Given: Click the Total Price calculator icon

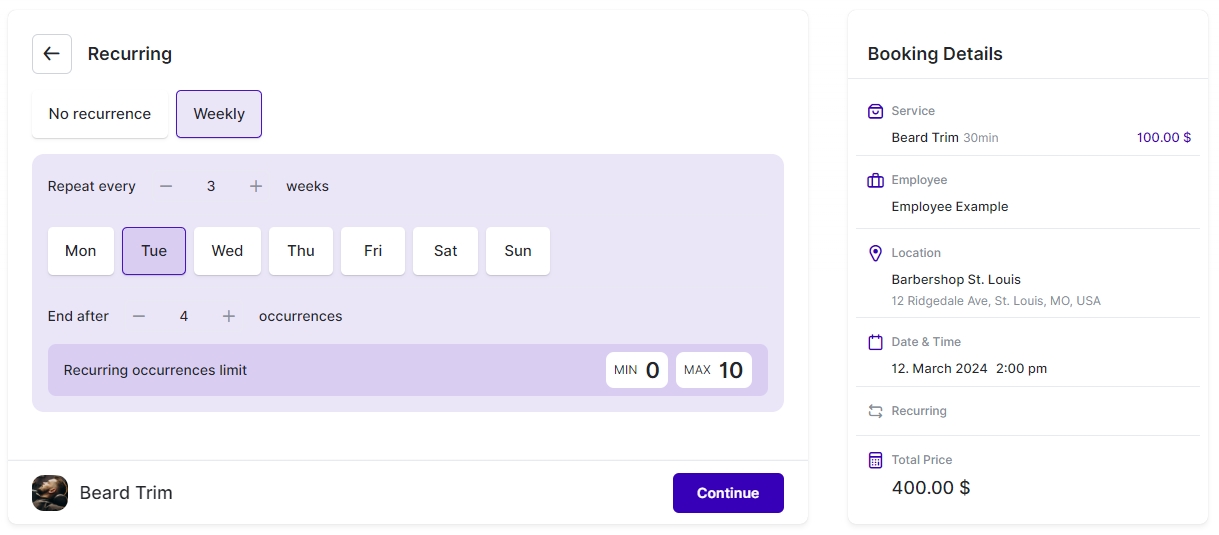Looking at the screenshot, I should pyautogui.click(x=876, y=460).
